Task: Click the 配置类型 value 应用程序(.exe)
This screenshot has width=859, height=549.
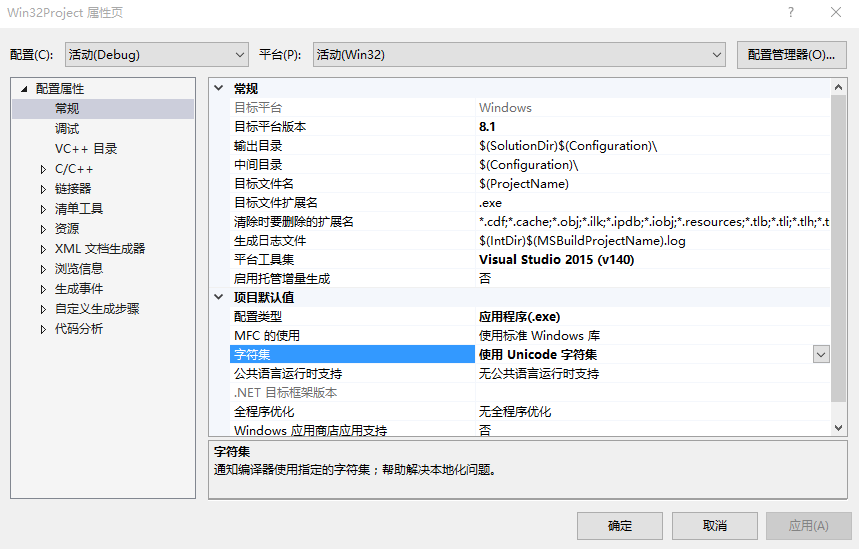Action: point(519,317)
